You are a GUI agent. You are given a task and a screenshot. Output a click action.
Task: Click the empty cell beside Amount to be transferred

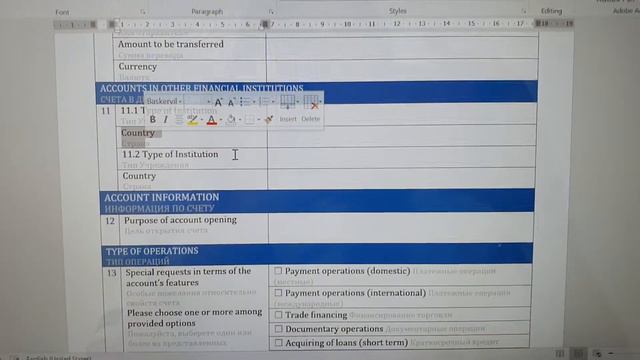402,47
